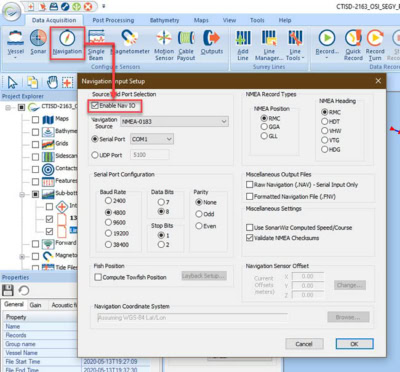The height and width of the screenshot is (372, 400).
Task: Click the Grids icon in Project Explorer
Action: pyautogui.click(x=48, y=144)
